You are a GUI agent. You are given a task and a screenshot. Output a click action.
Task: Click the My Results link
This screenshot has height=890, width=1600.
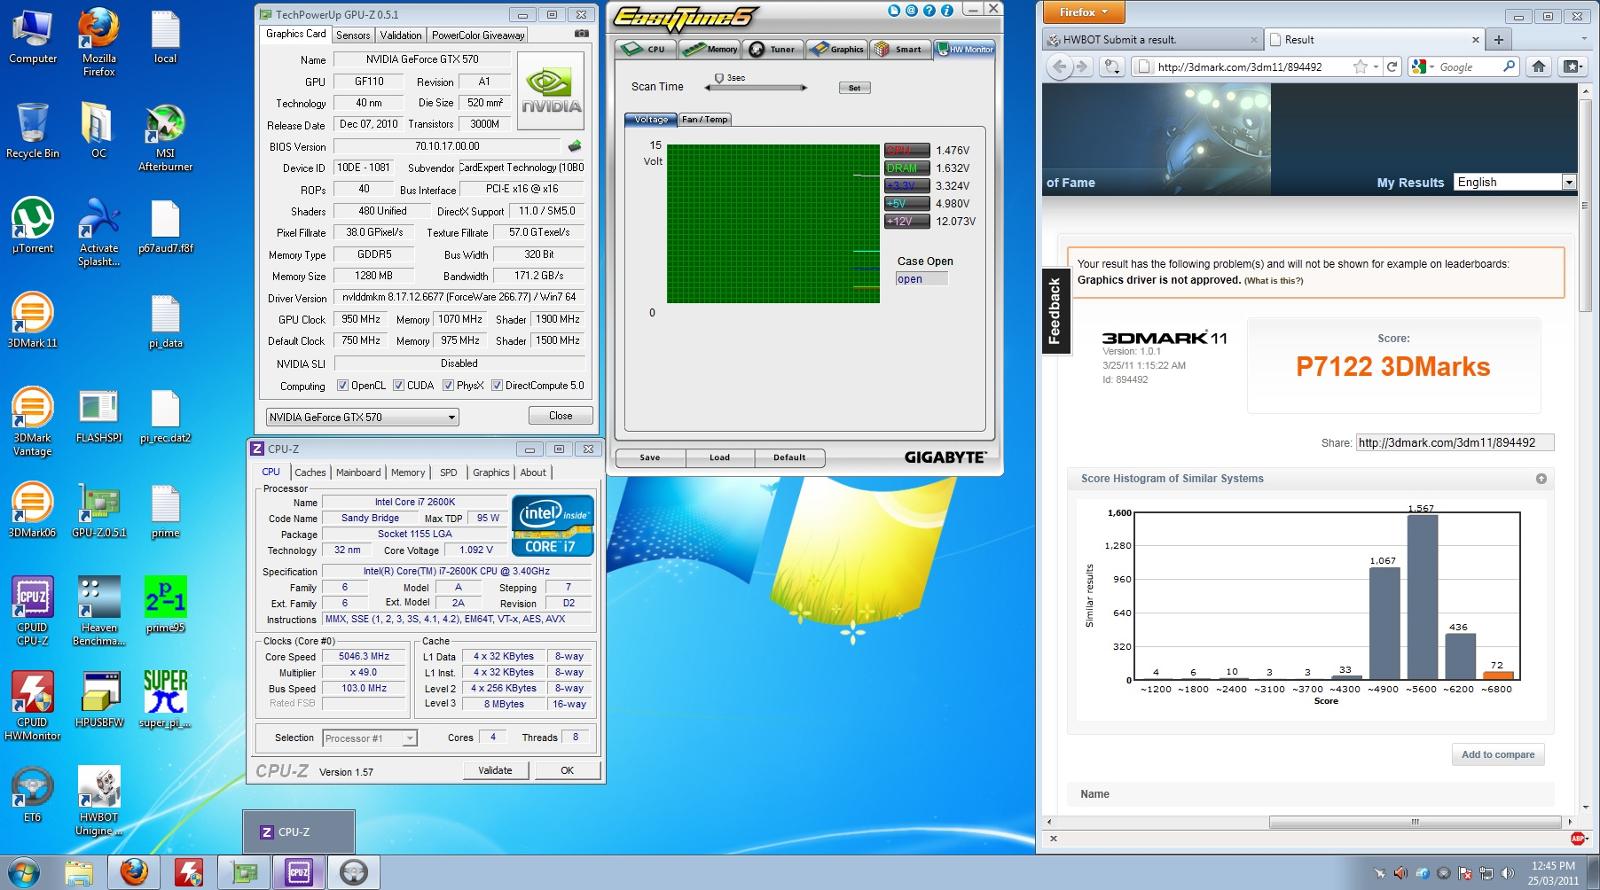(x=1410, y=182)
